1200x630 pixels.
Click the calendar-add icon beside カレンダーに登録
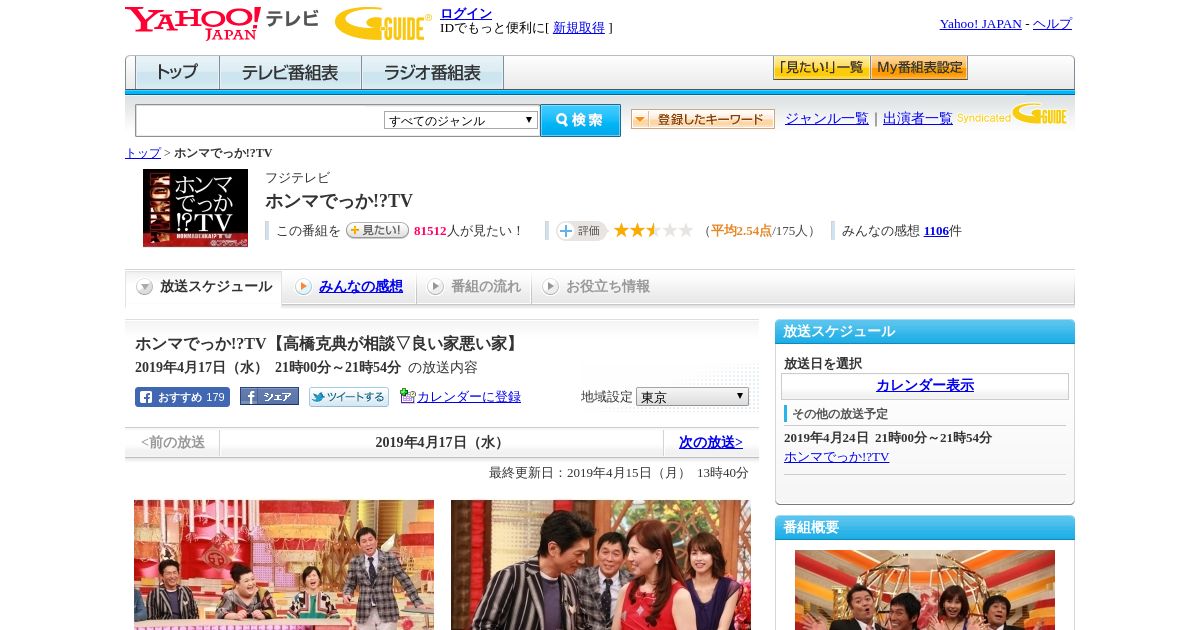tap(407, 396)
